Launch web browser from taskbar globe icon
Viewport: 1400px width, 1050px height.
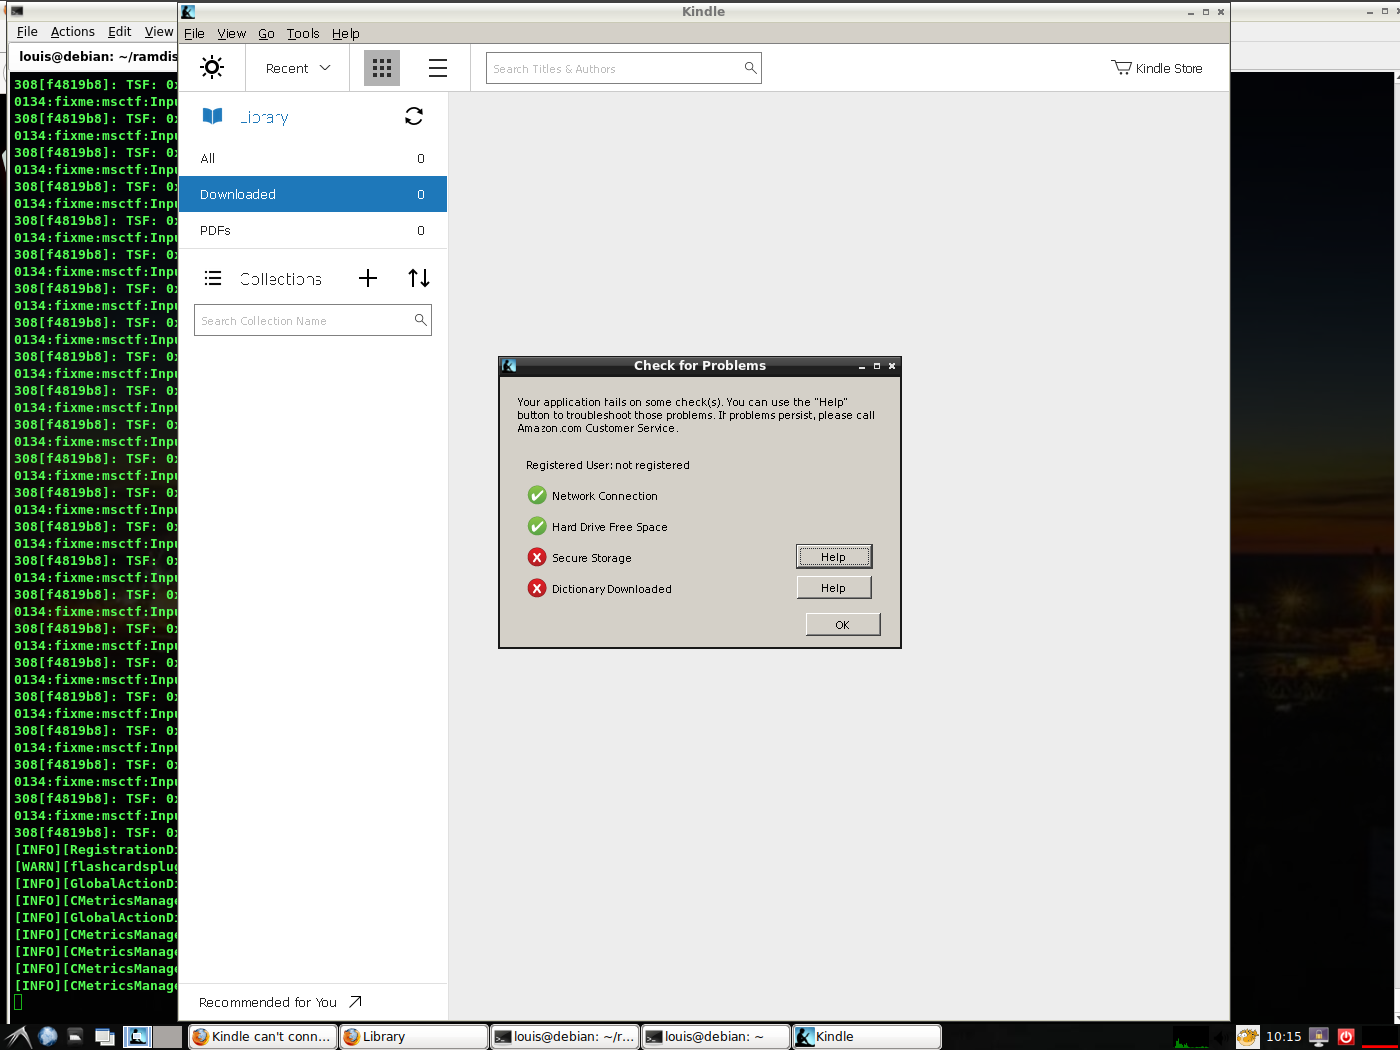pyautogui.click(x=47, y=1037)
